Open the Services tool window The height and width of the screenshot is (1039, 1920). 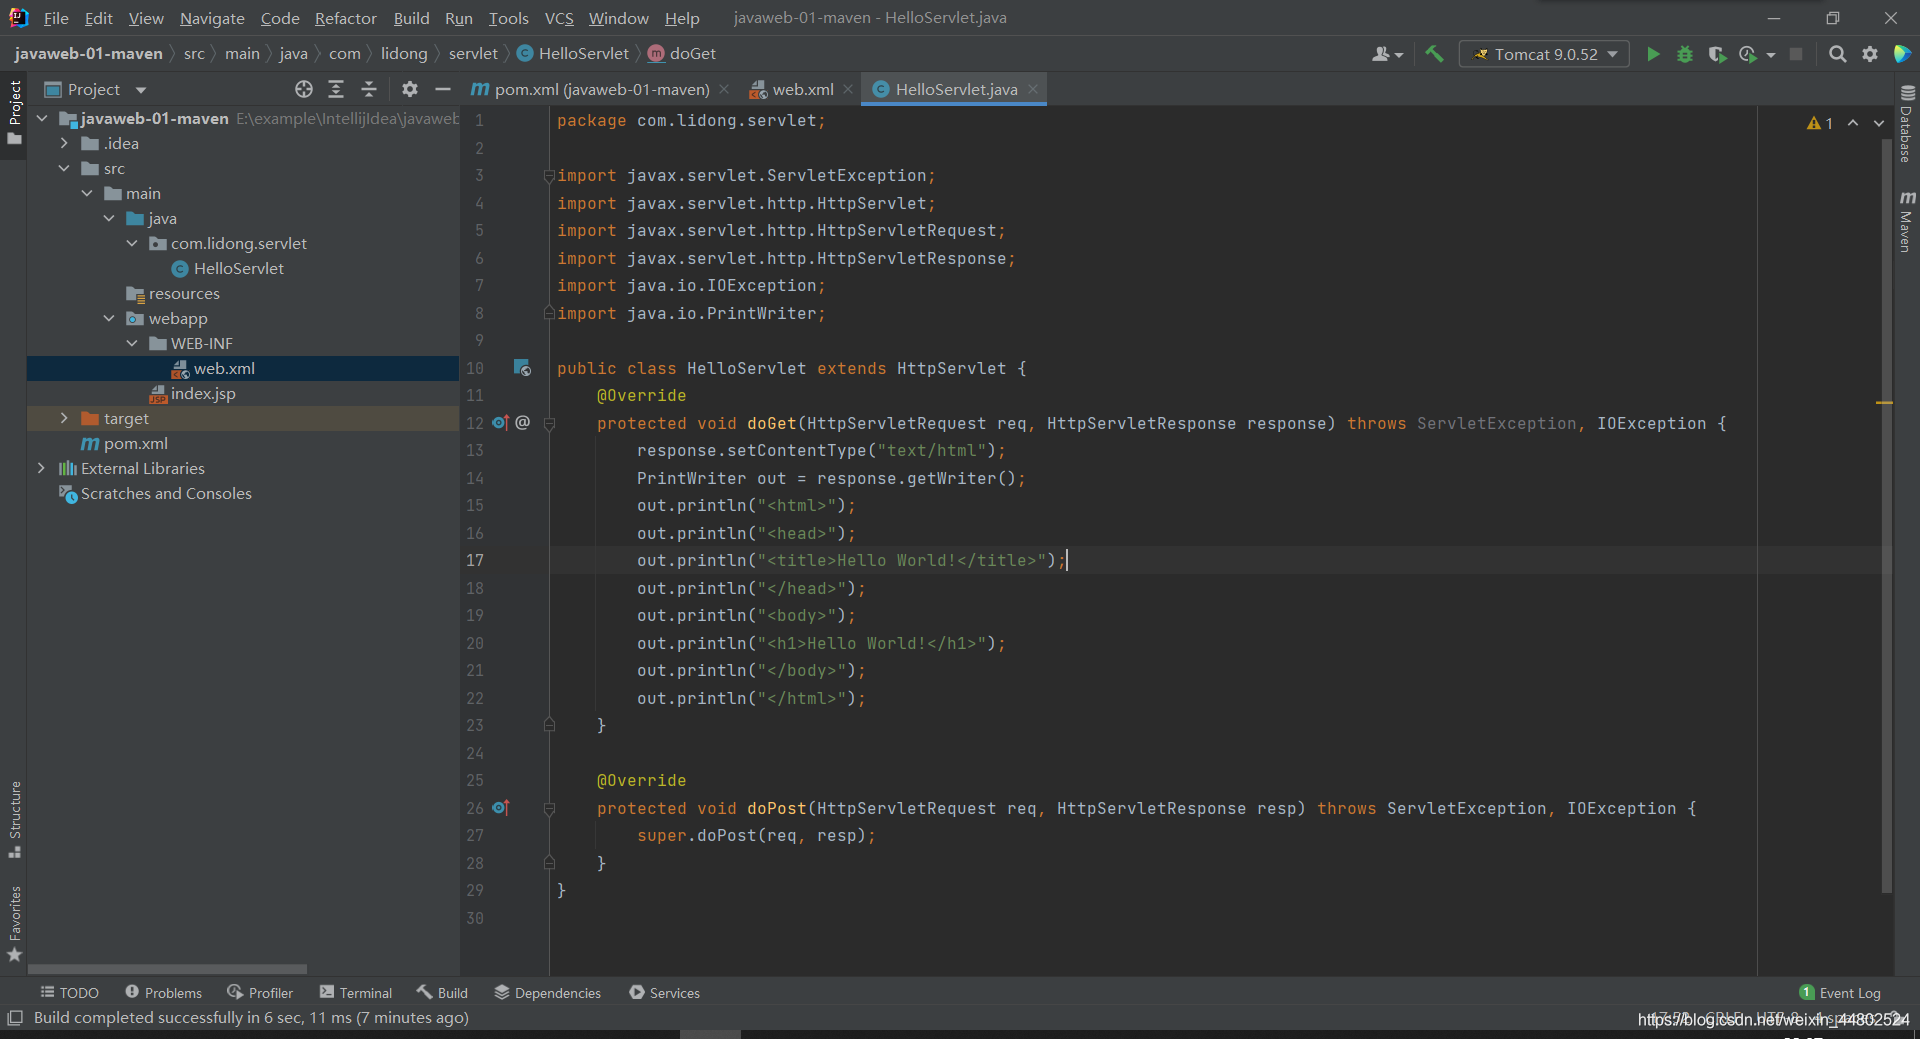pyautogui.click(x=664, y=993)
